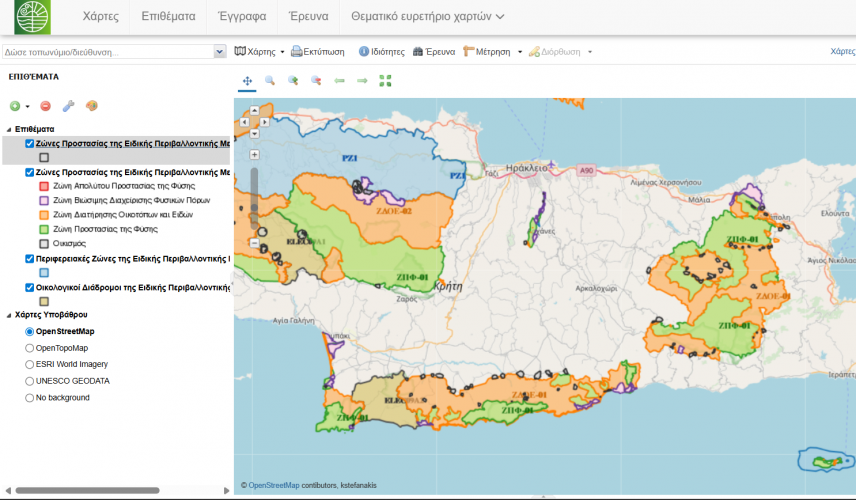Viewport: 856px width, 500px height.
Task: Go to the Έγγραφα menu
Action: pos(242,17)
